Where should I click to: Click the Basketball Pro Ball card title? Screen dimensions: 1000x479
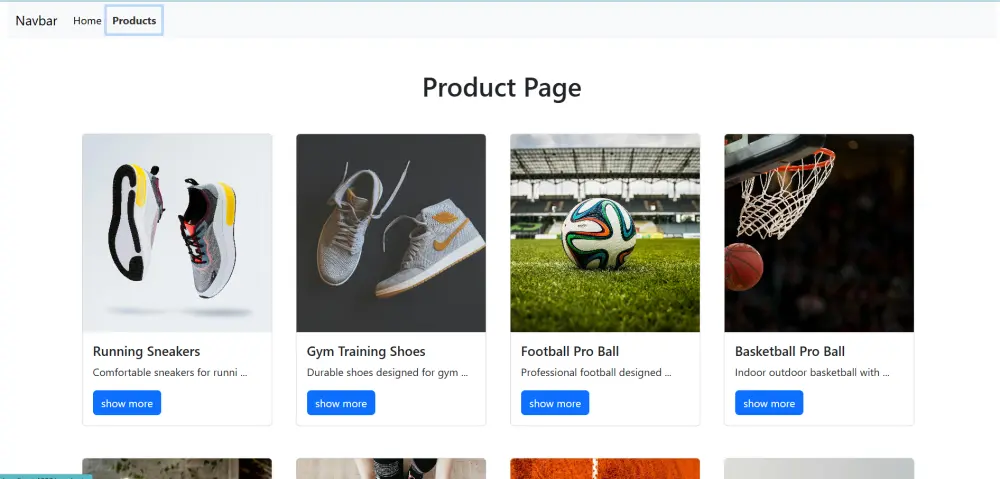coord(790,351)
